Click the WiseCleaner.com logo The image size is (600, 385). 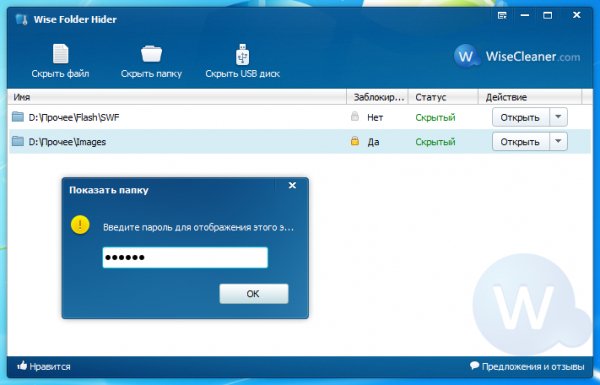tap(517, 57)
